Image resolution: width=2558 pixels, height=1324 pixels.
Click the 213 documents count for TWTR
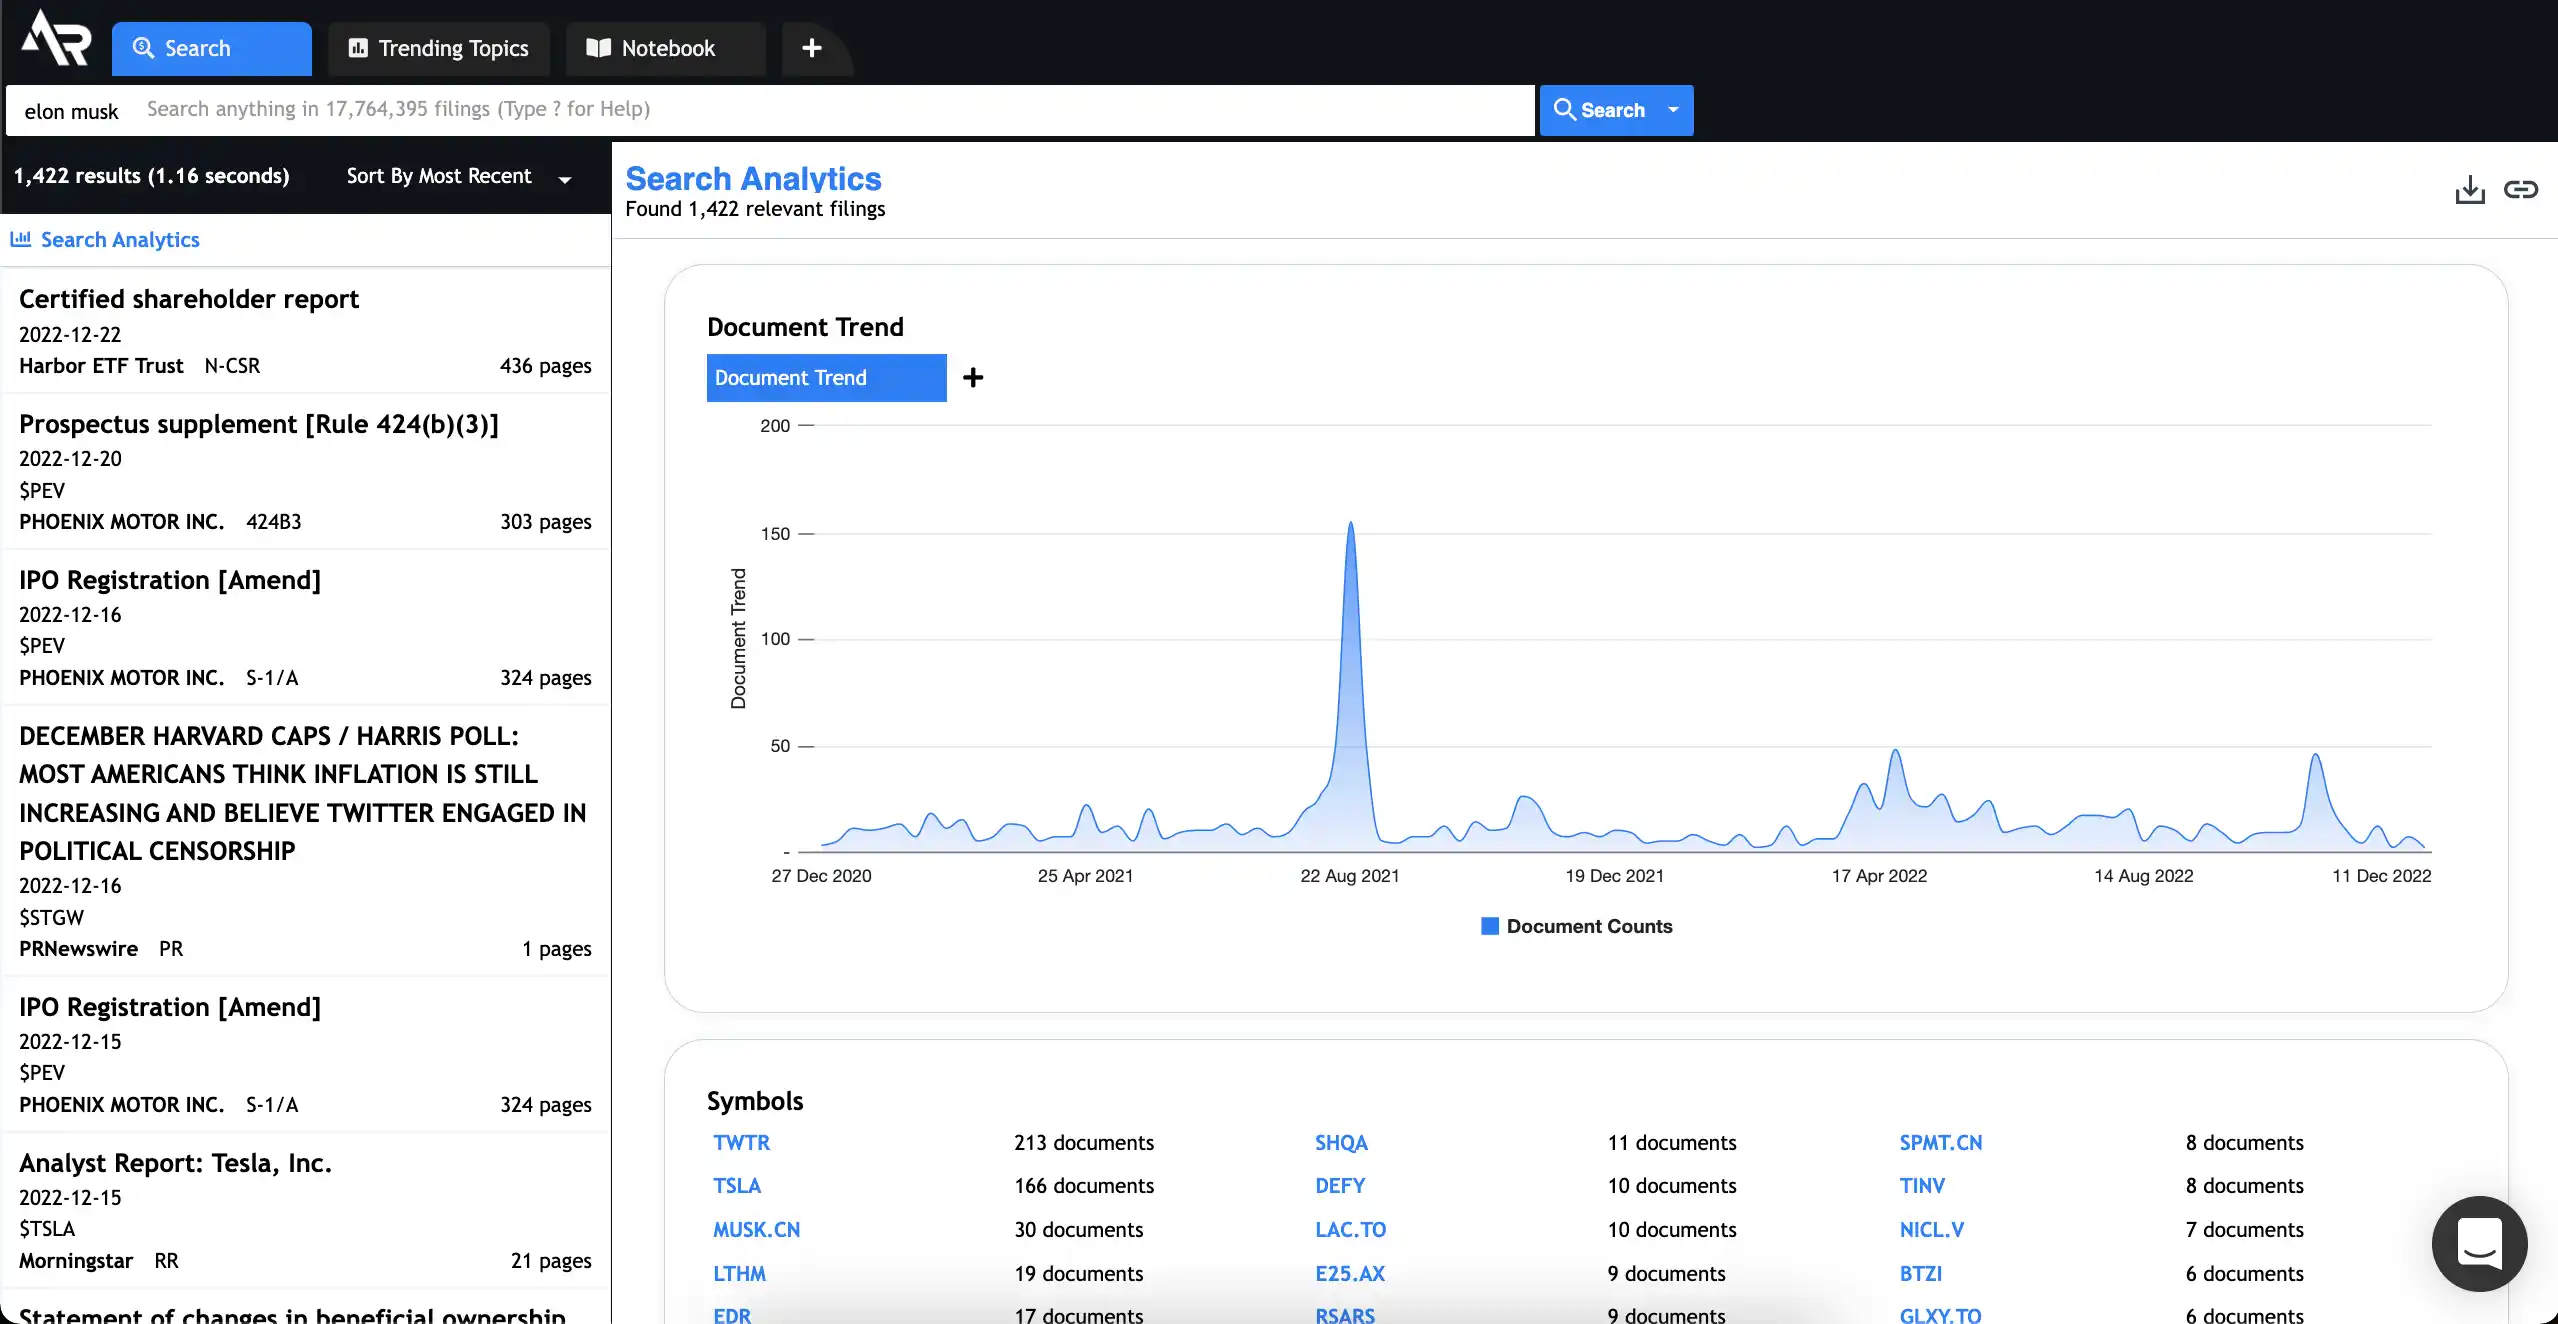tap(1084, 1142)
